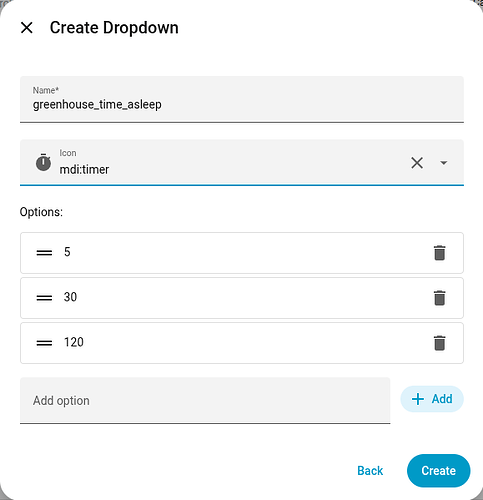Click the Name field with greenhouse_time_asleep

[x=242, y=99]
